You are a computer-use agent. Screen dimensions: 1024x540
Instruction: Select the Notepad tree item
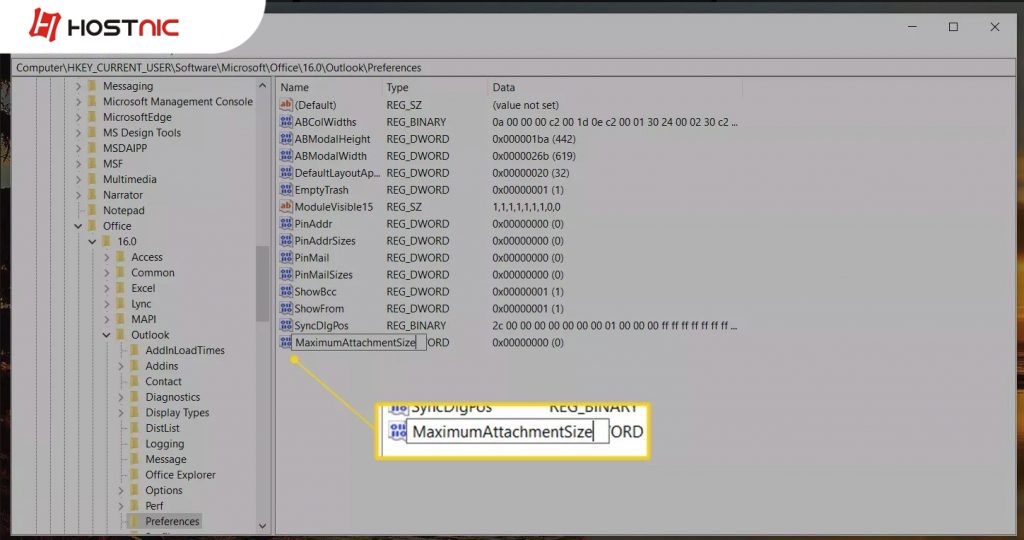(x=123, y=210)
